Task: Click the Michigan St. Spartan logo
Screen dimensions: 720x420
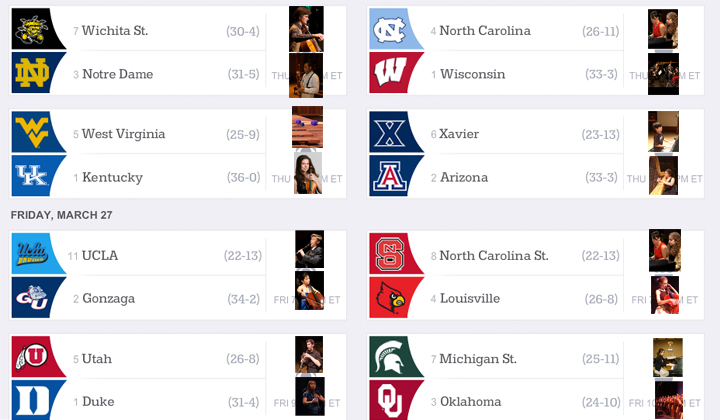Action: point(390,358)
